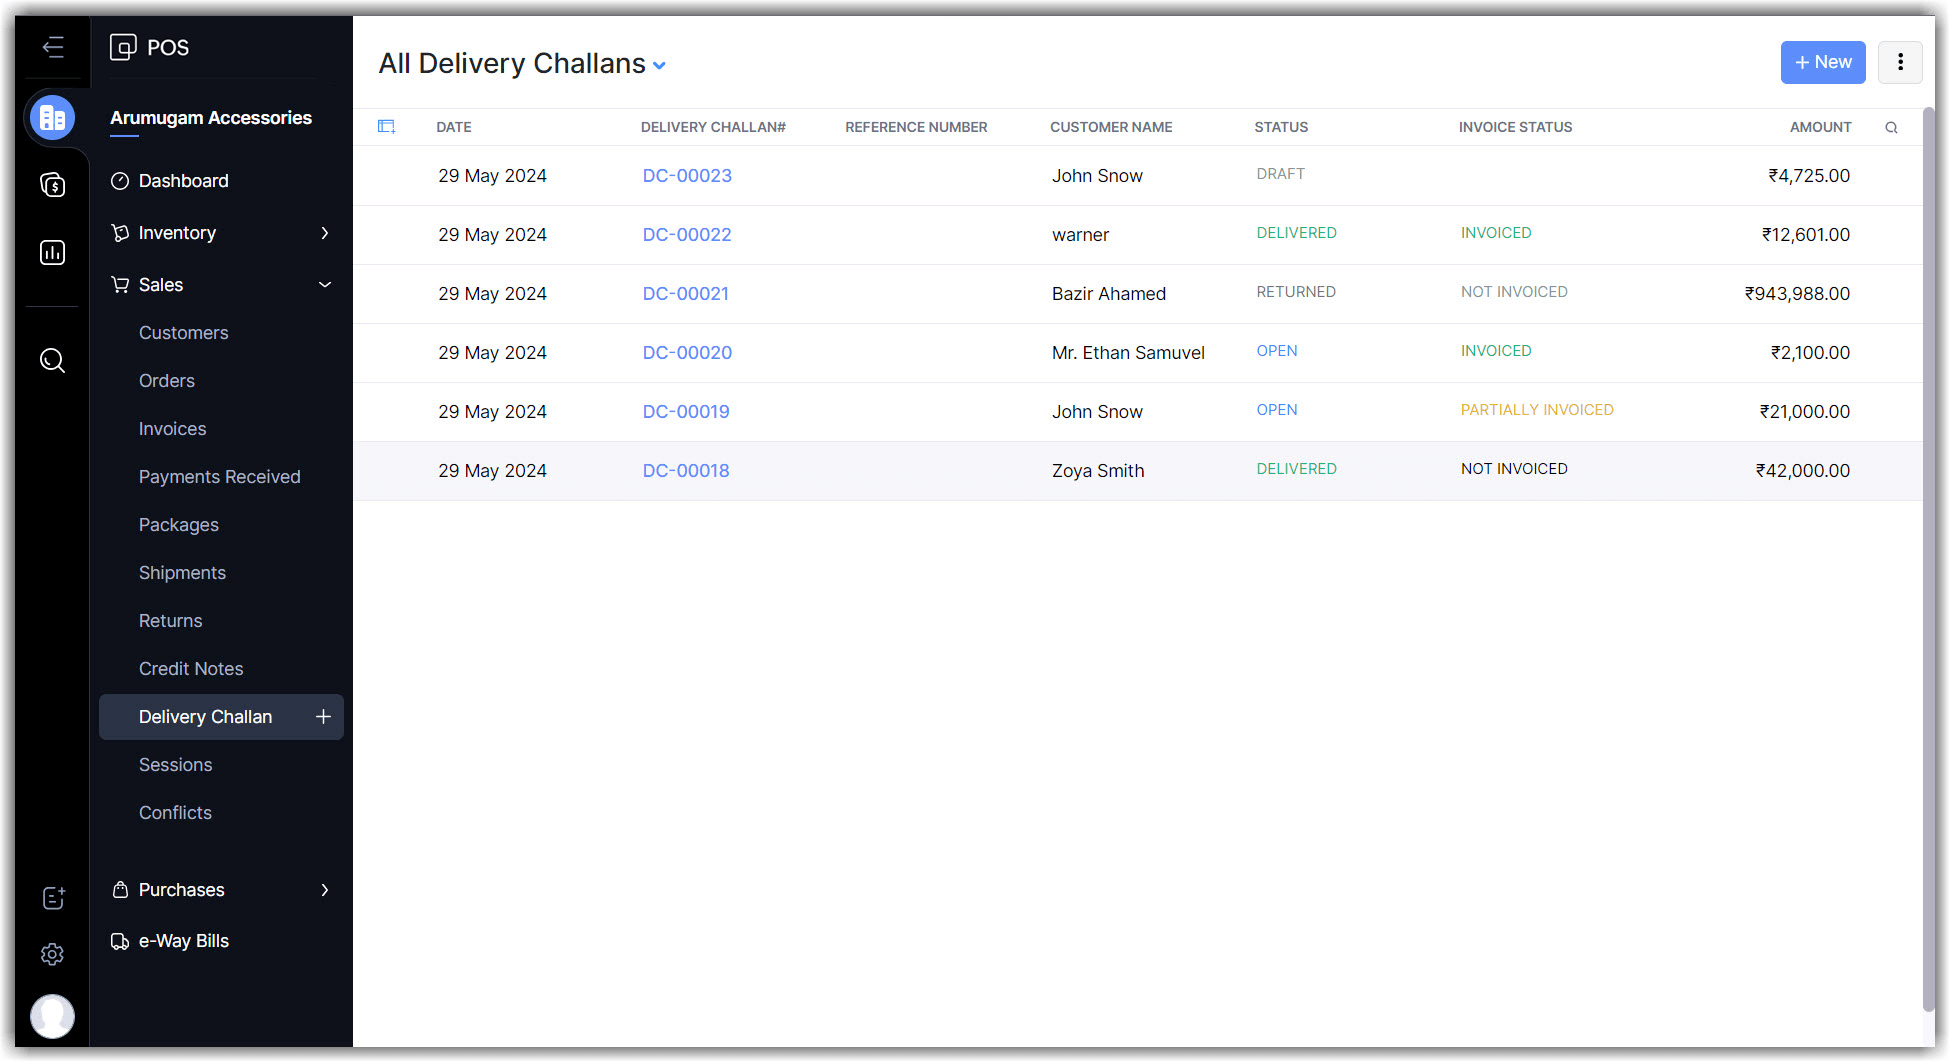This screenshot has height=1062, width=1950.
Task: Open the settings gear icon
Action: pyautogui.click(x=53, y=954)
